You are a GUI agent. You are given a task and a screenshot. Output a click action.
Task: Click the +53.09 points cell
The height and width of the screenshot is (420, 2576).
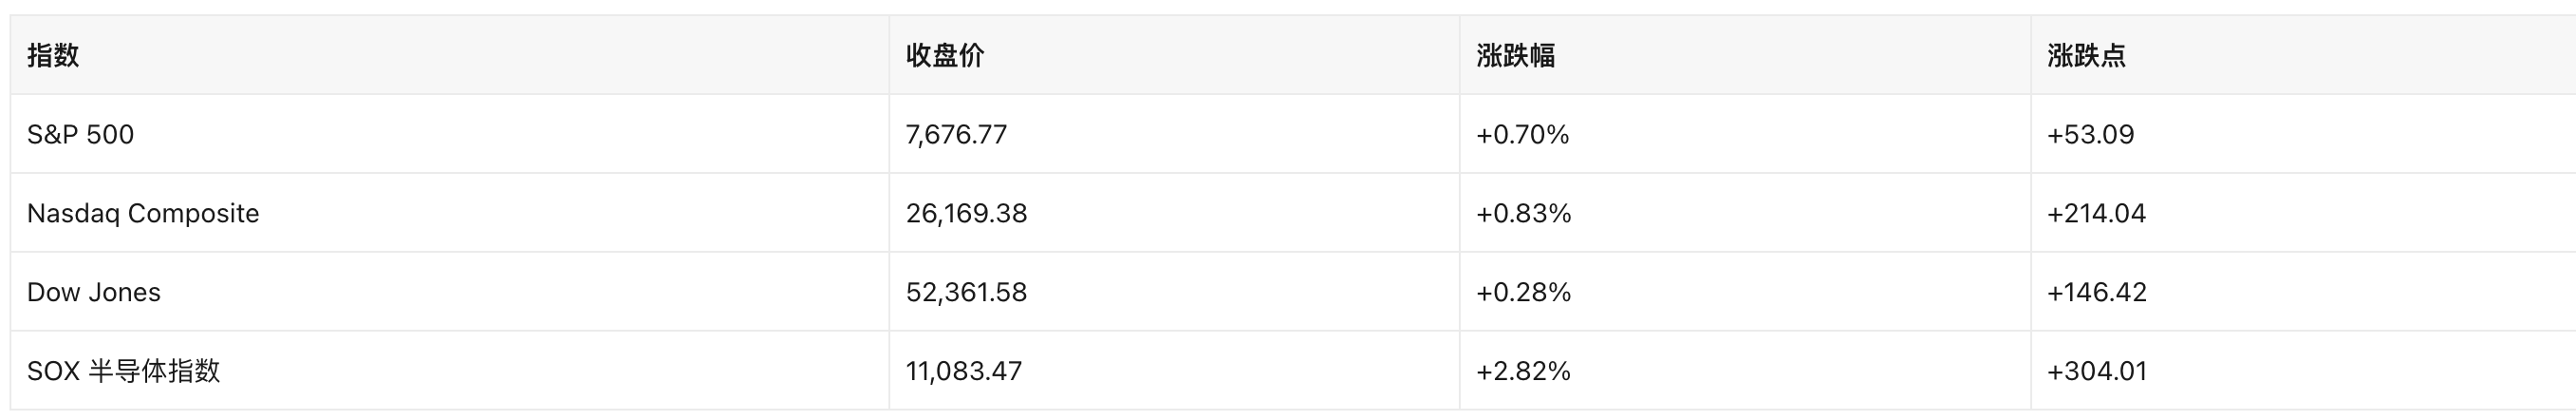[x=2303, y=134]
